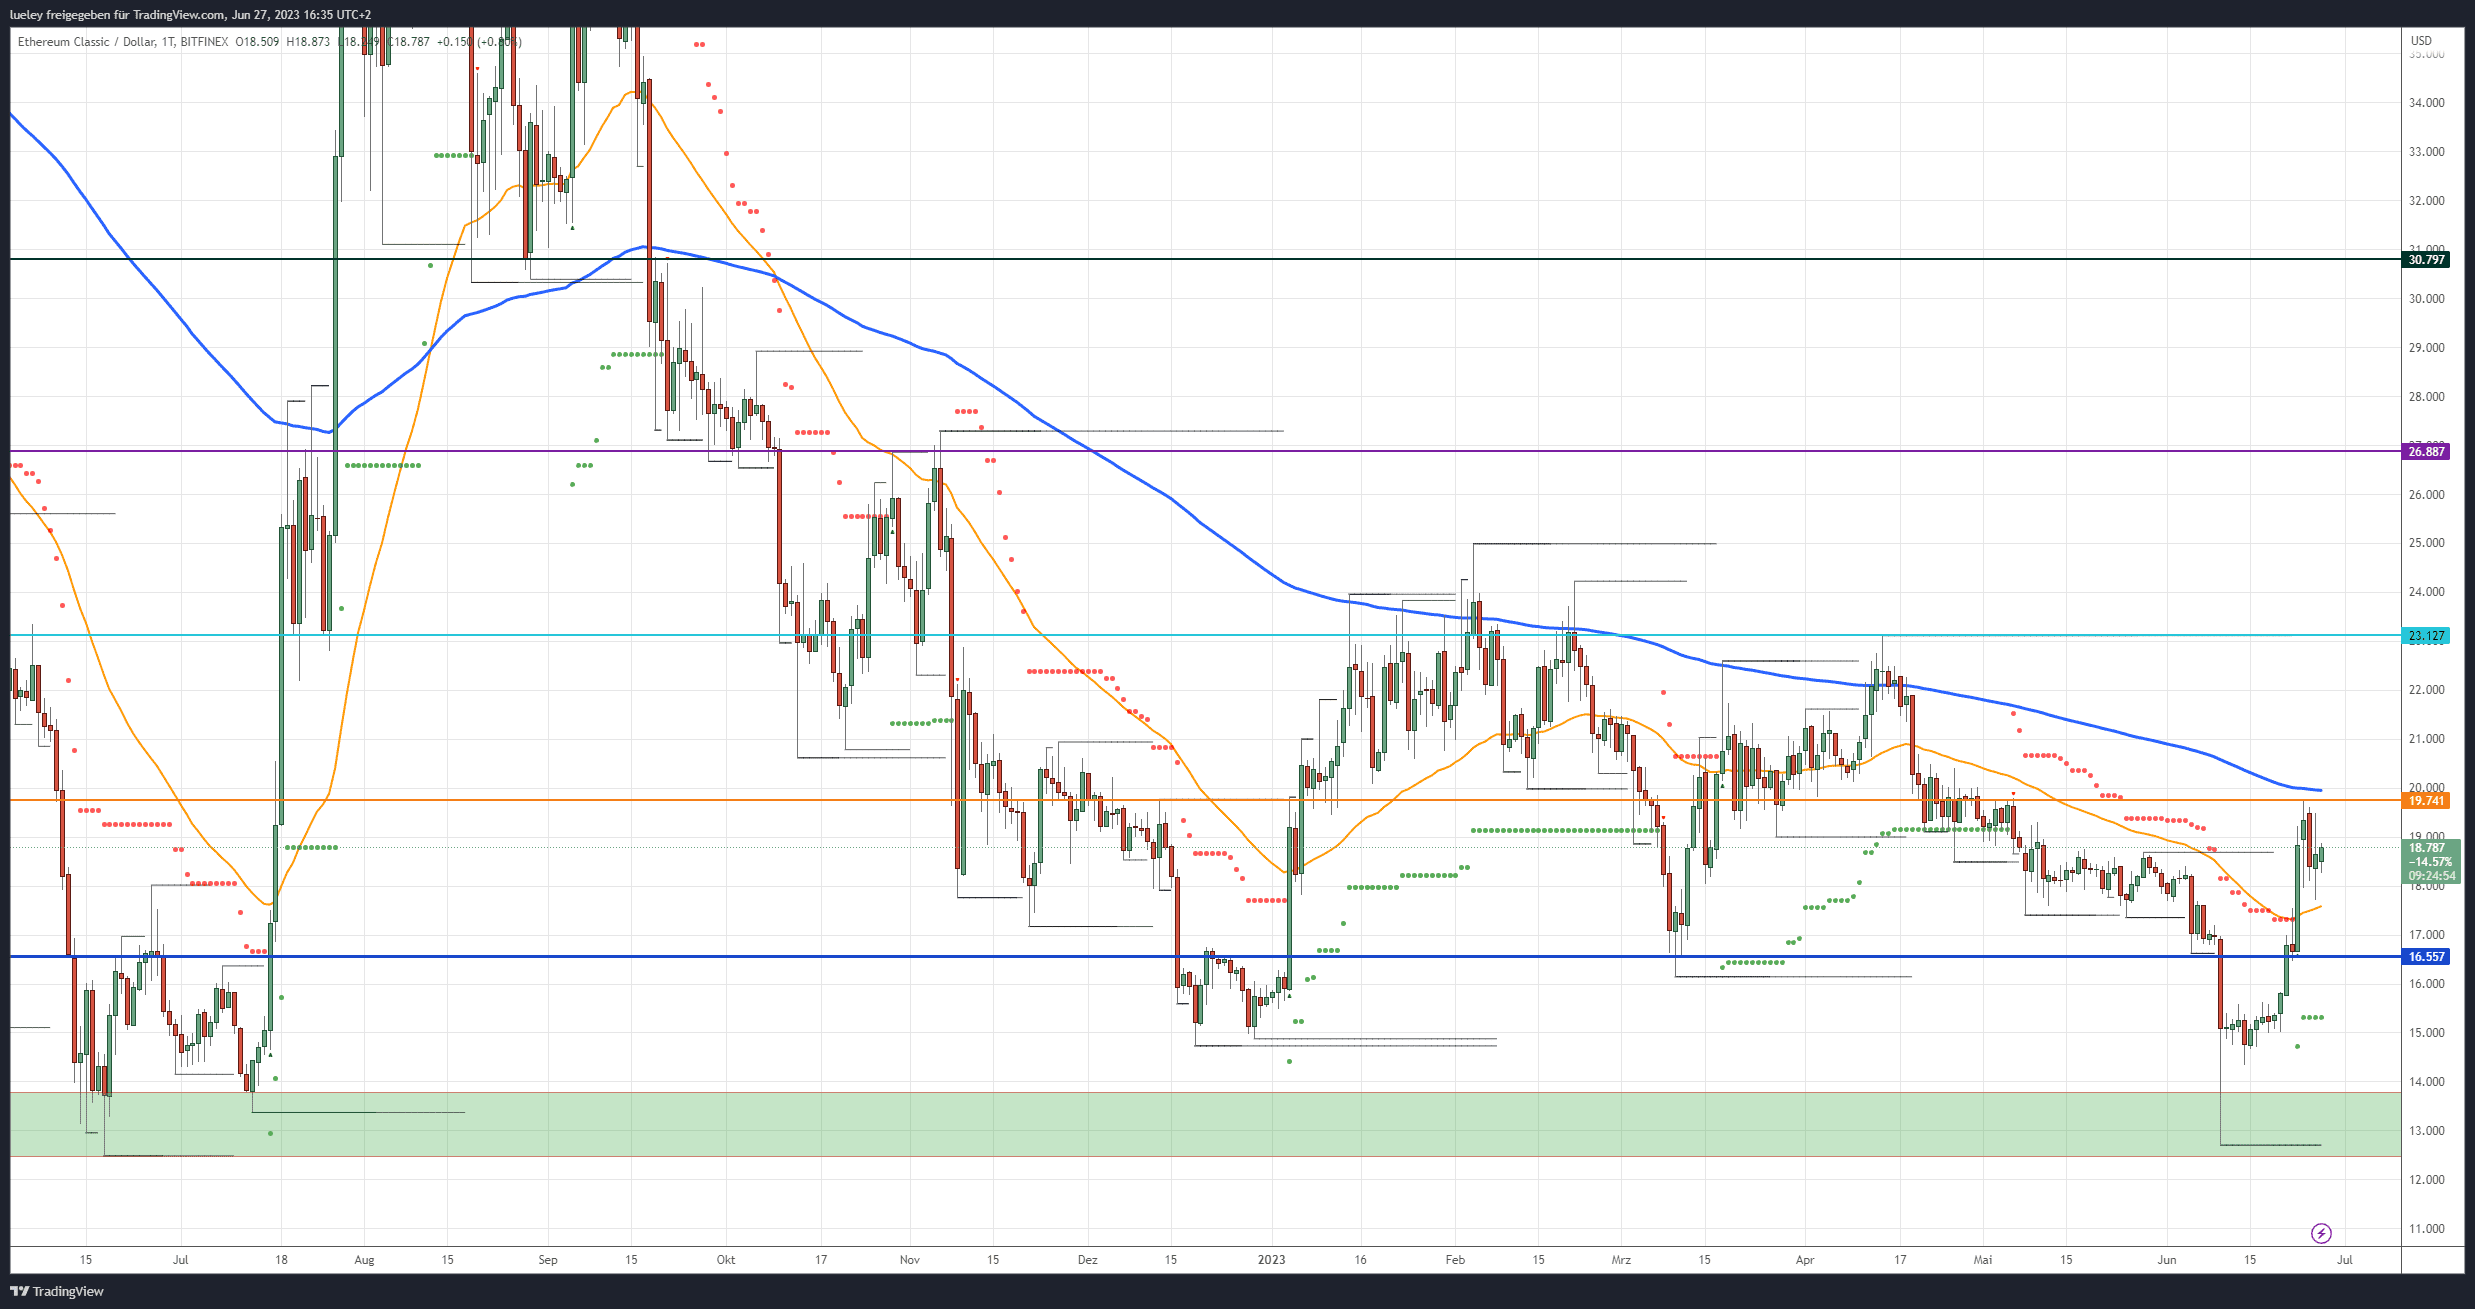Click the 34.000 value on price scale
Screen dimensions: 2475x1309
tap(2426, 103)
